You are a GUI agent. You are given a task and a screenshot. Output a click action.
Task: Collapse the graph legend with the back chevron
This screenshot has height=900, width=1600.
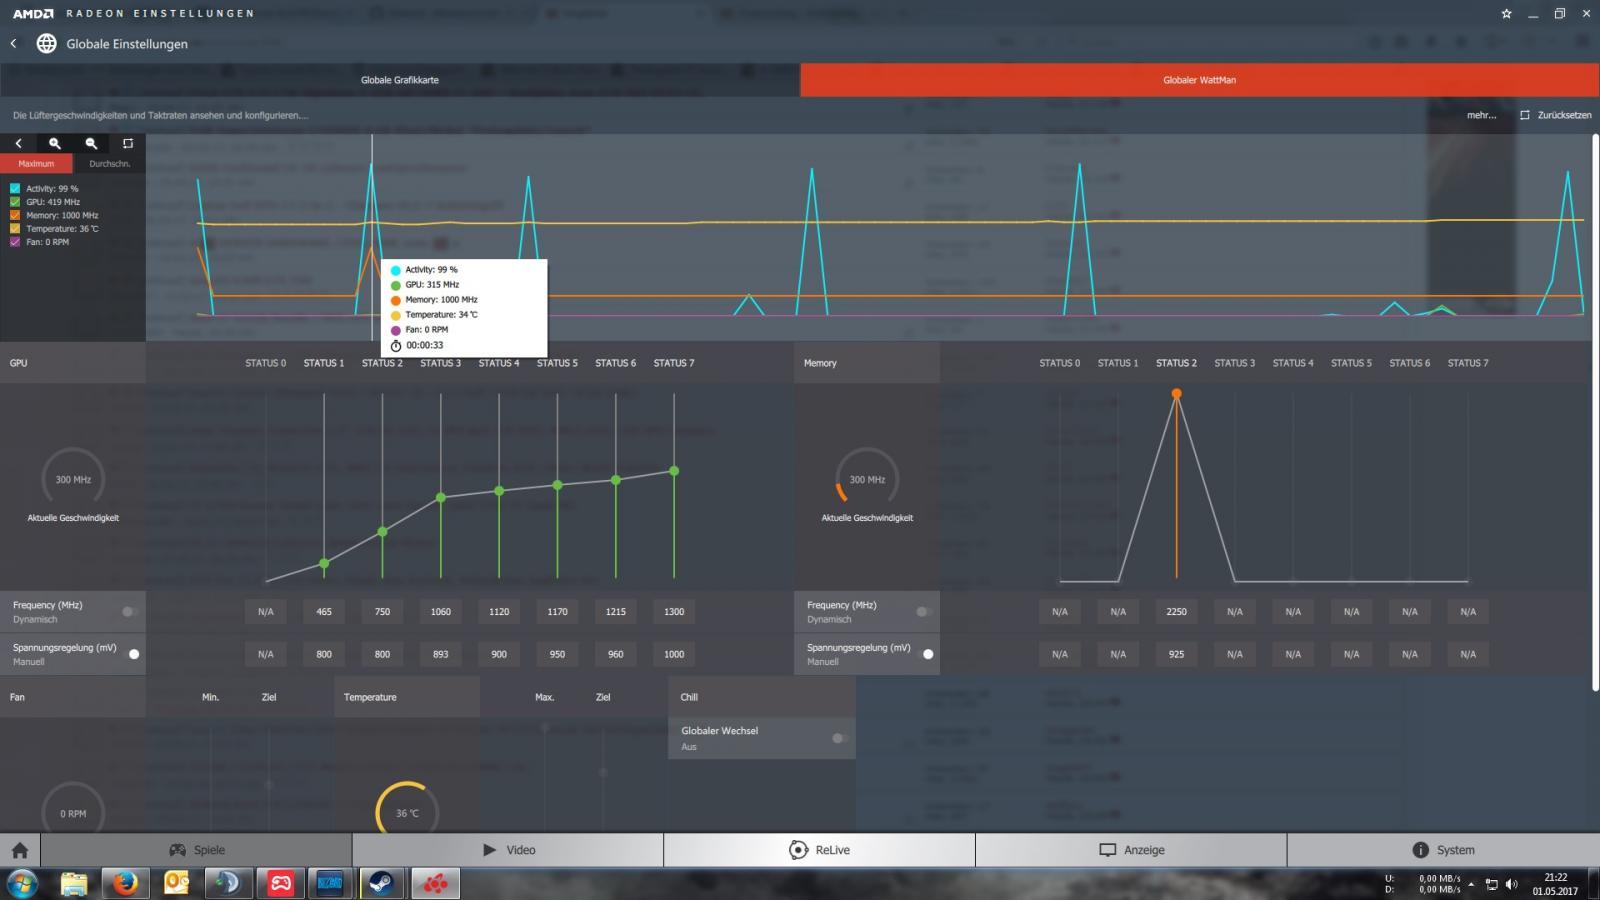18,144
